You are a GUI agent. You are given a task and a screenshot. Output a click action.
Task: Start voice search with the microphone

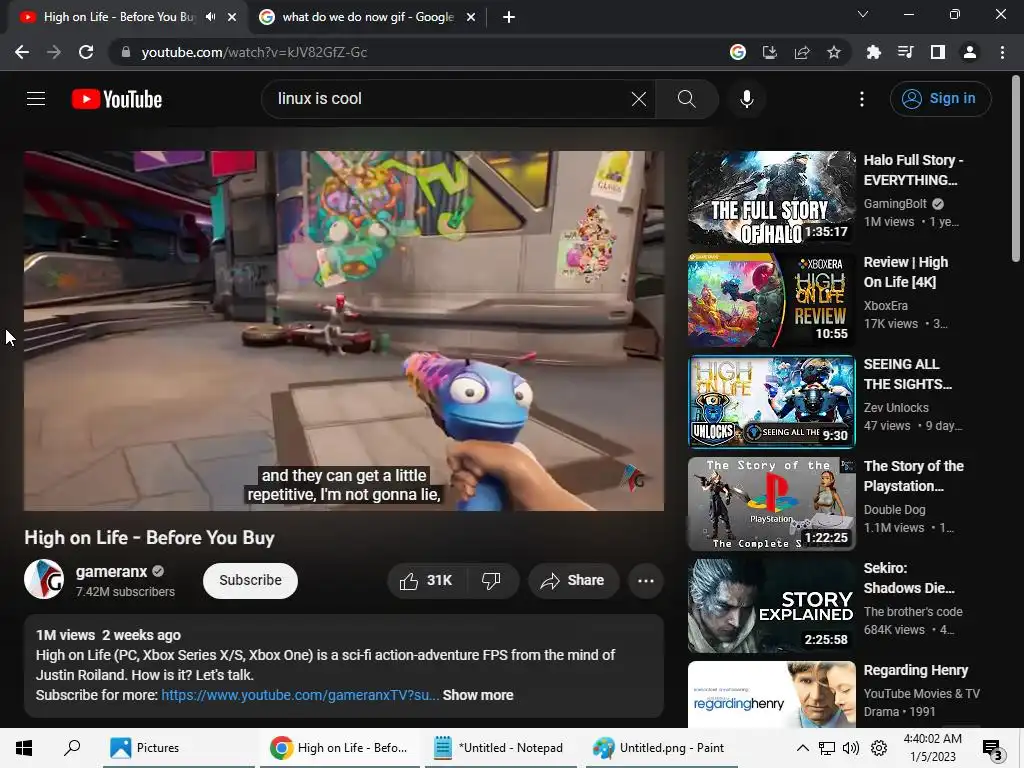click(746, 99)
